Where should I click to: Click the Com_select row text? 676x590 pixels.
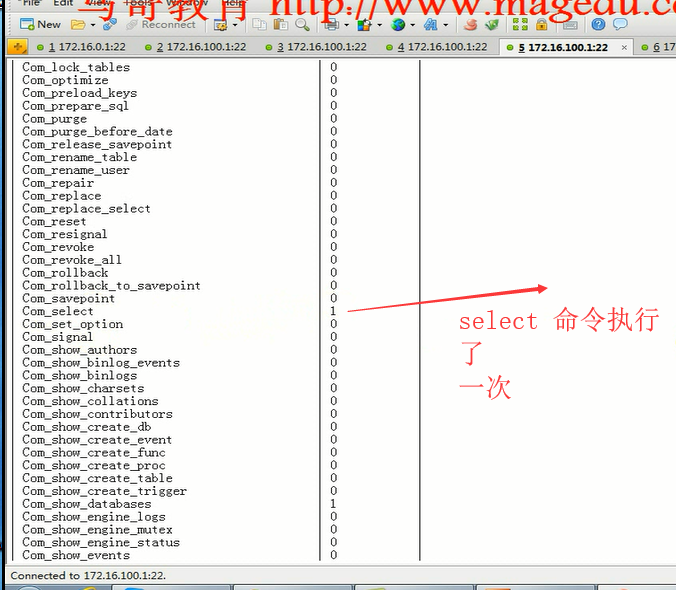click(58, 311)
